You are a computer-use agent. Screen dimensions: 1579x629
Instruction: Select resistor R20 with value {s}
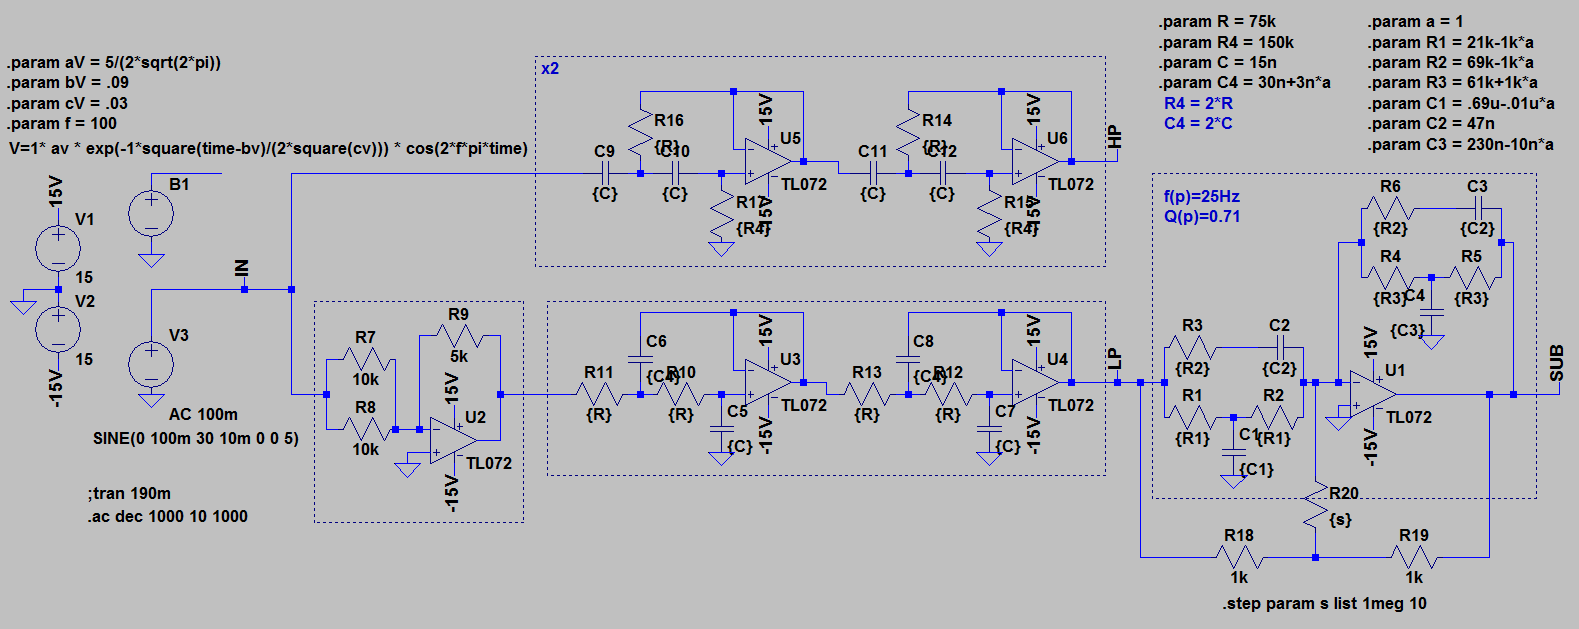point(1316,512)
